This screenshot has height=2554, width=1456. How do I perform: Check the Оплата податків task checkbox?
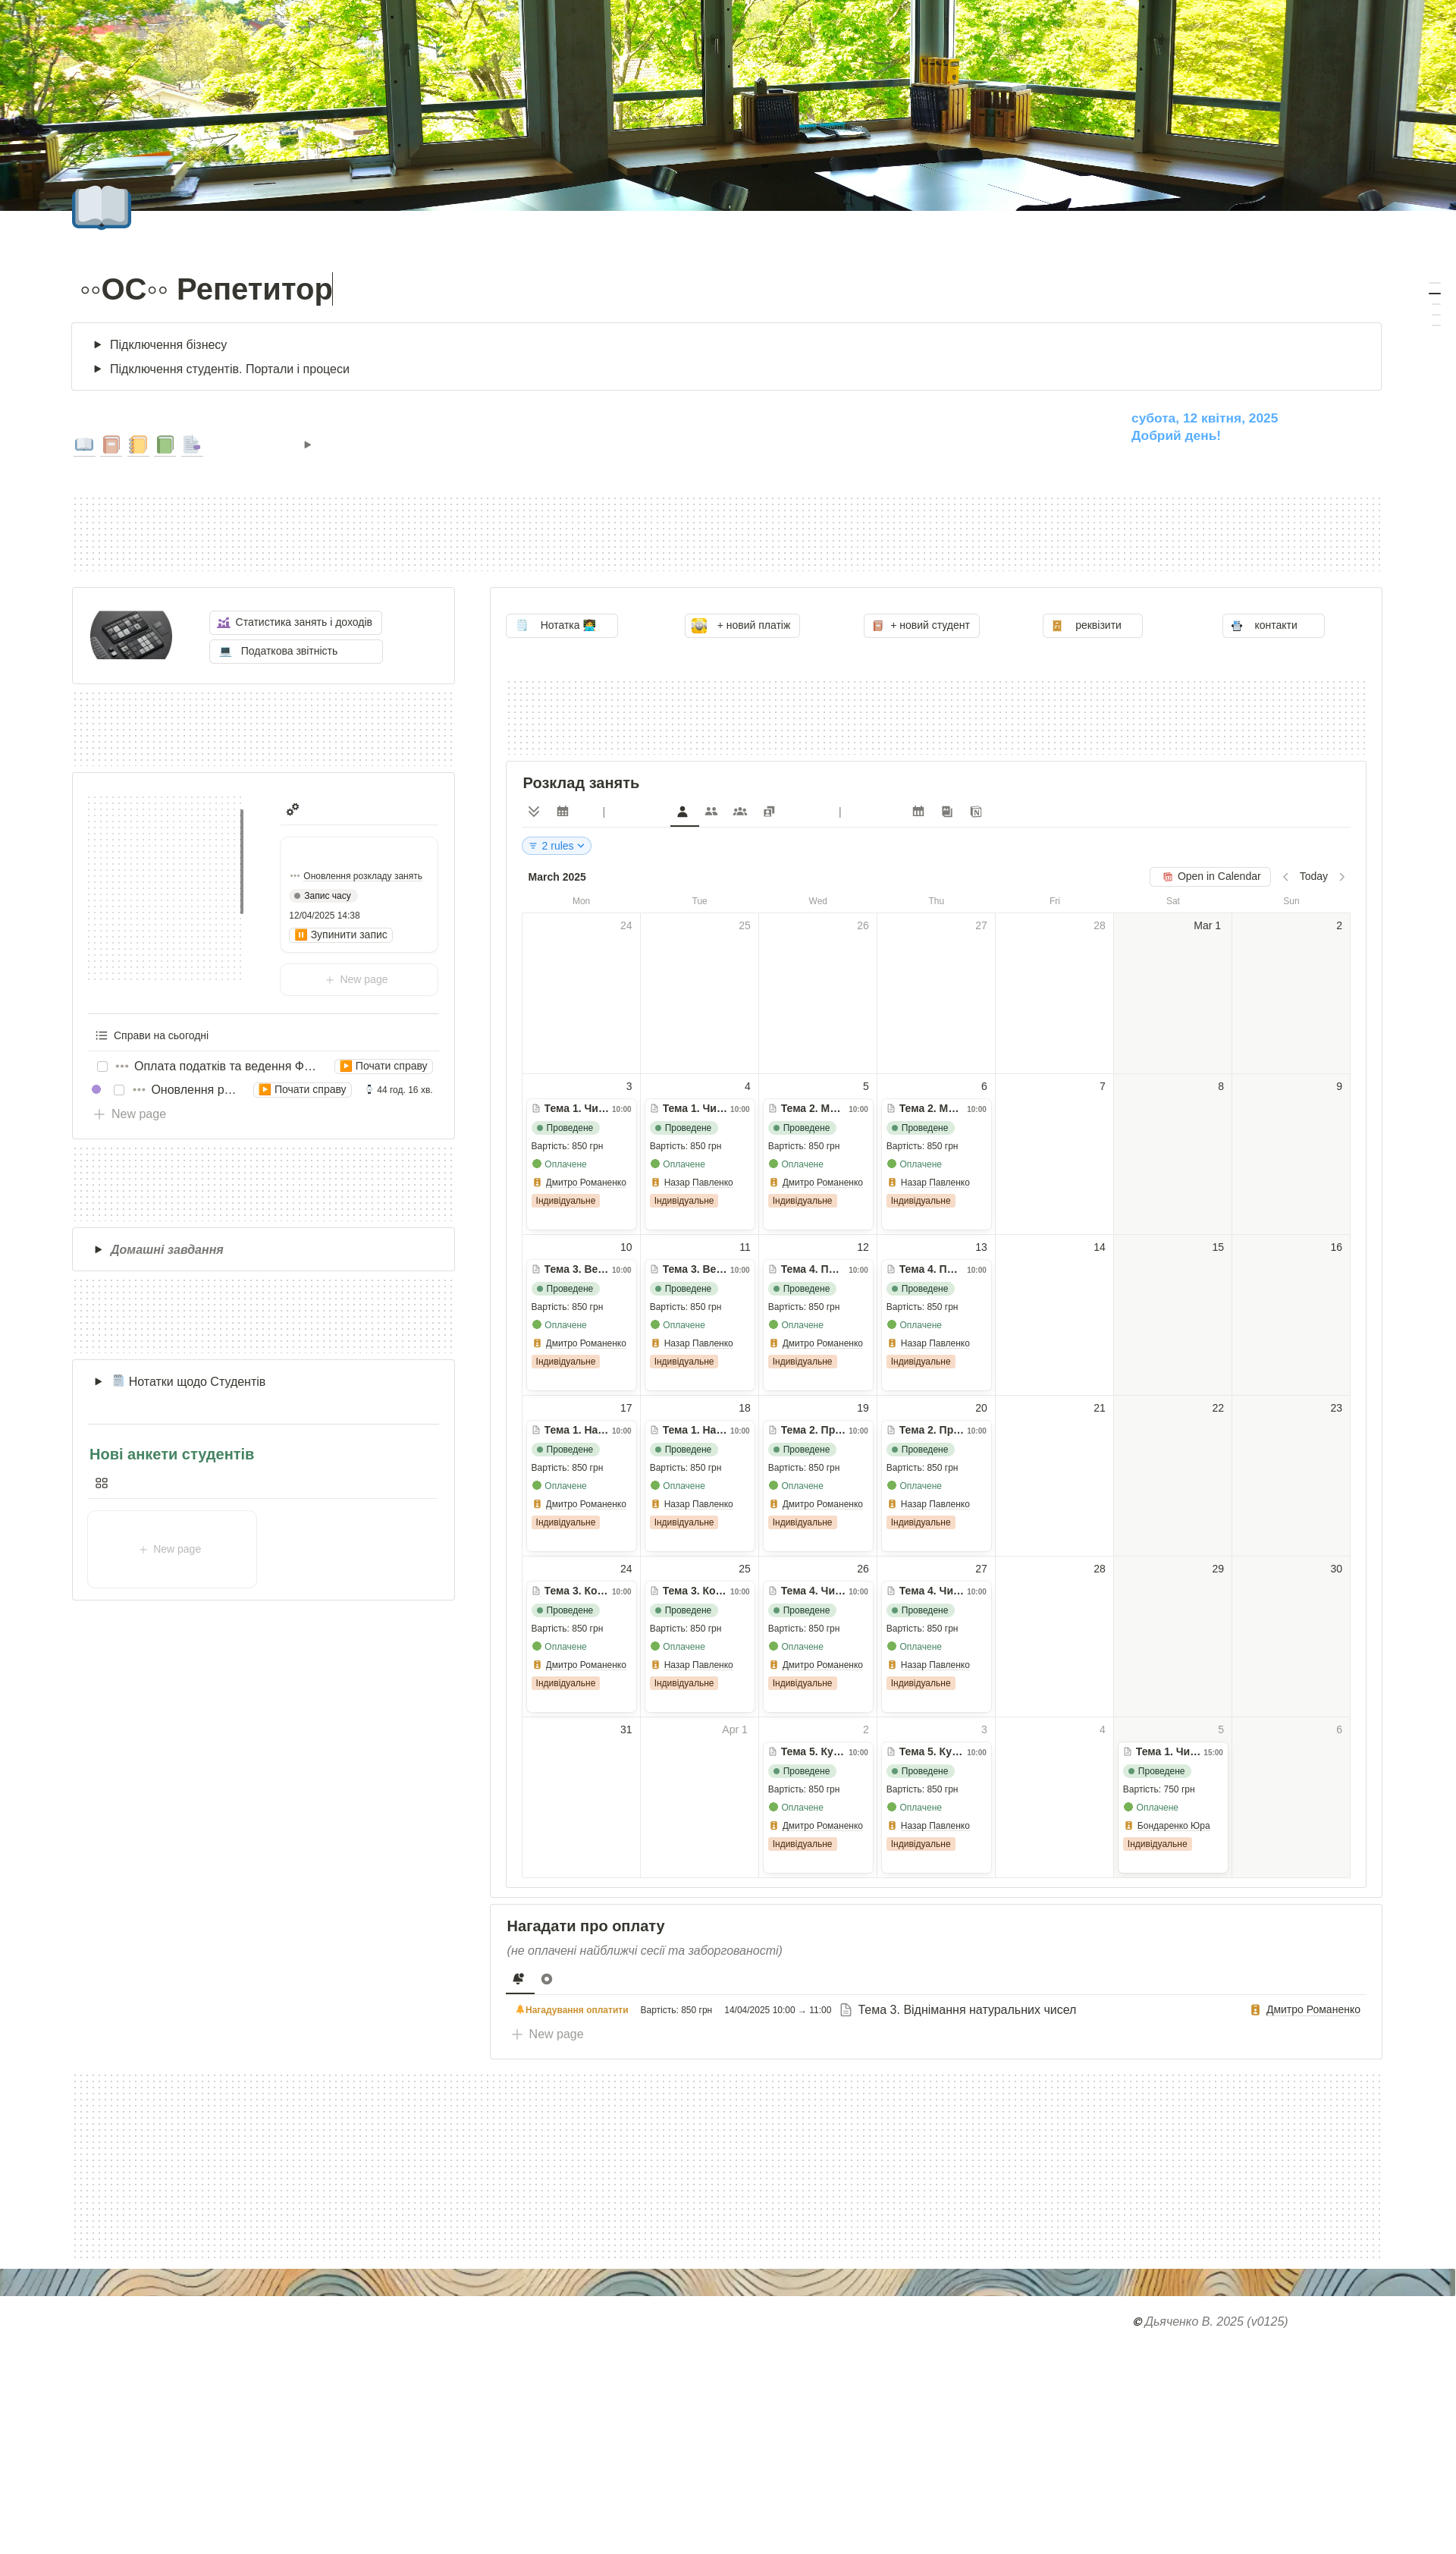coord(102,1066)
